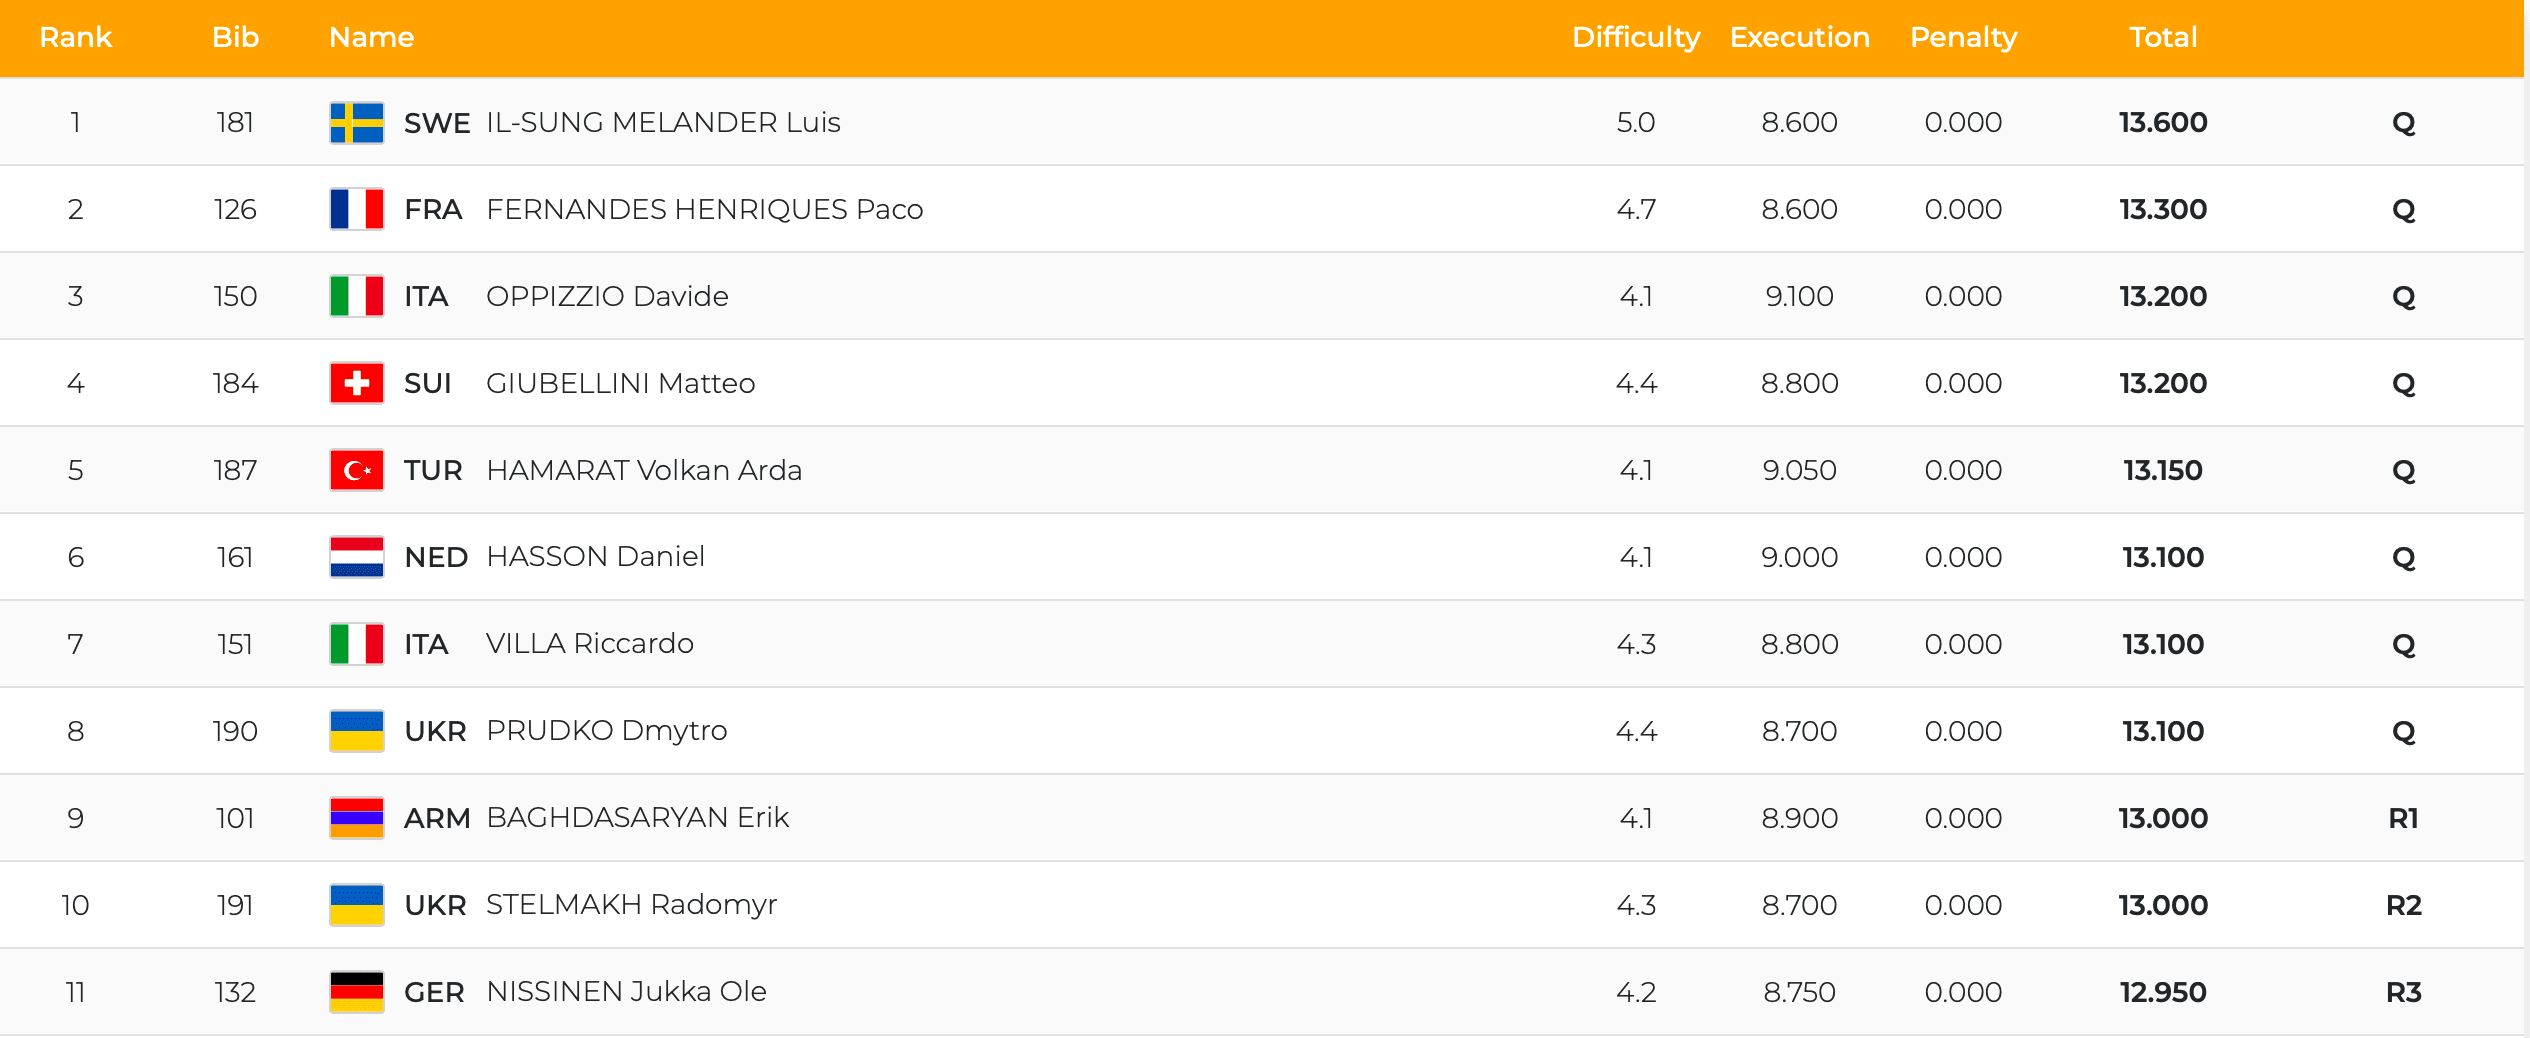Click STELMAKH Radomyr's total score 13.000
2530x1038 pixels.
(2163, 906)
